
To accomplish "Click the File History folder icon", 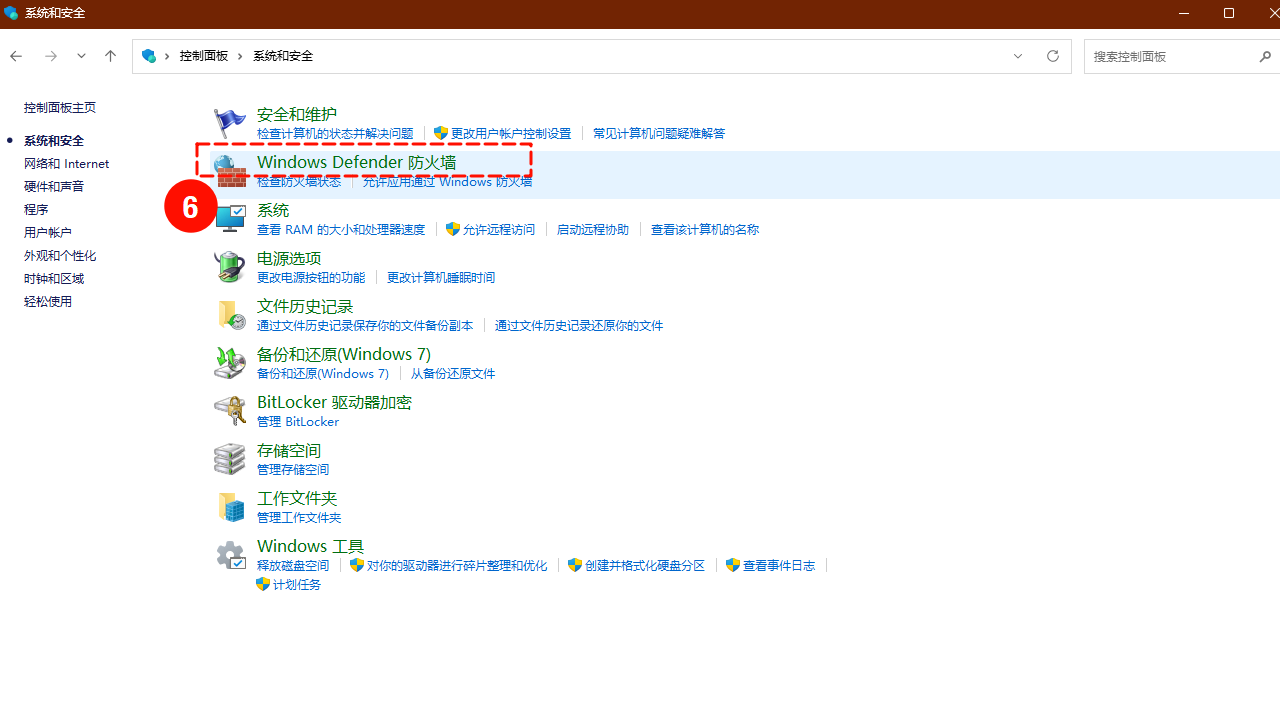I will click(230, 315).
